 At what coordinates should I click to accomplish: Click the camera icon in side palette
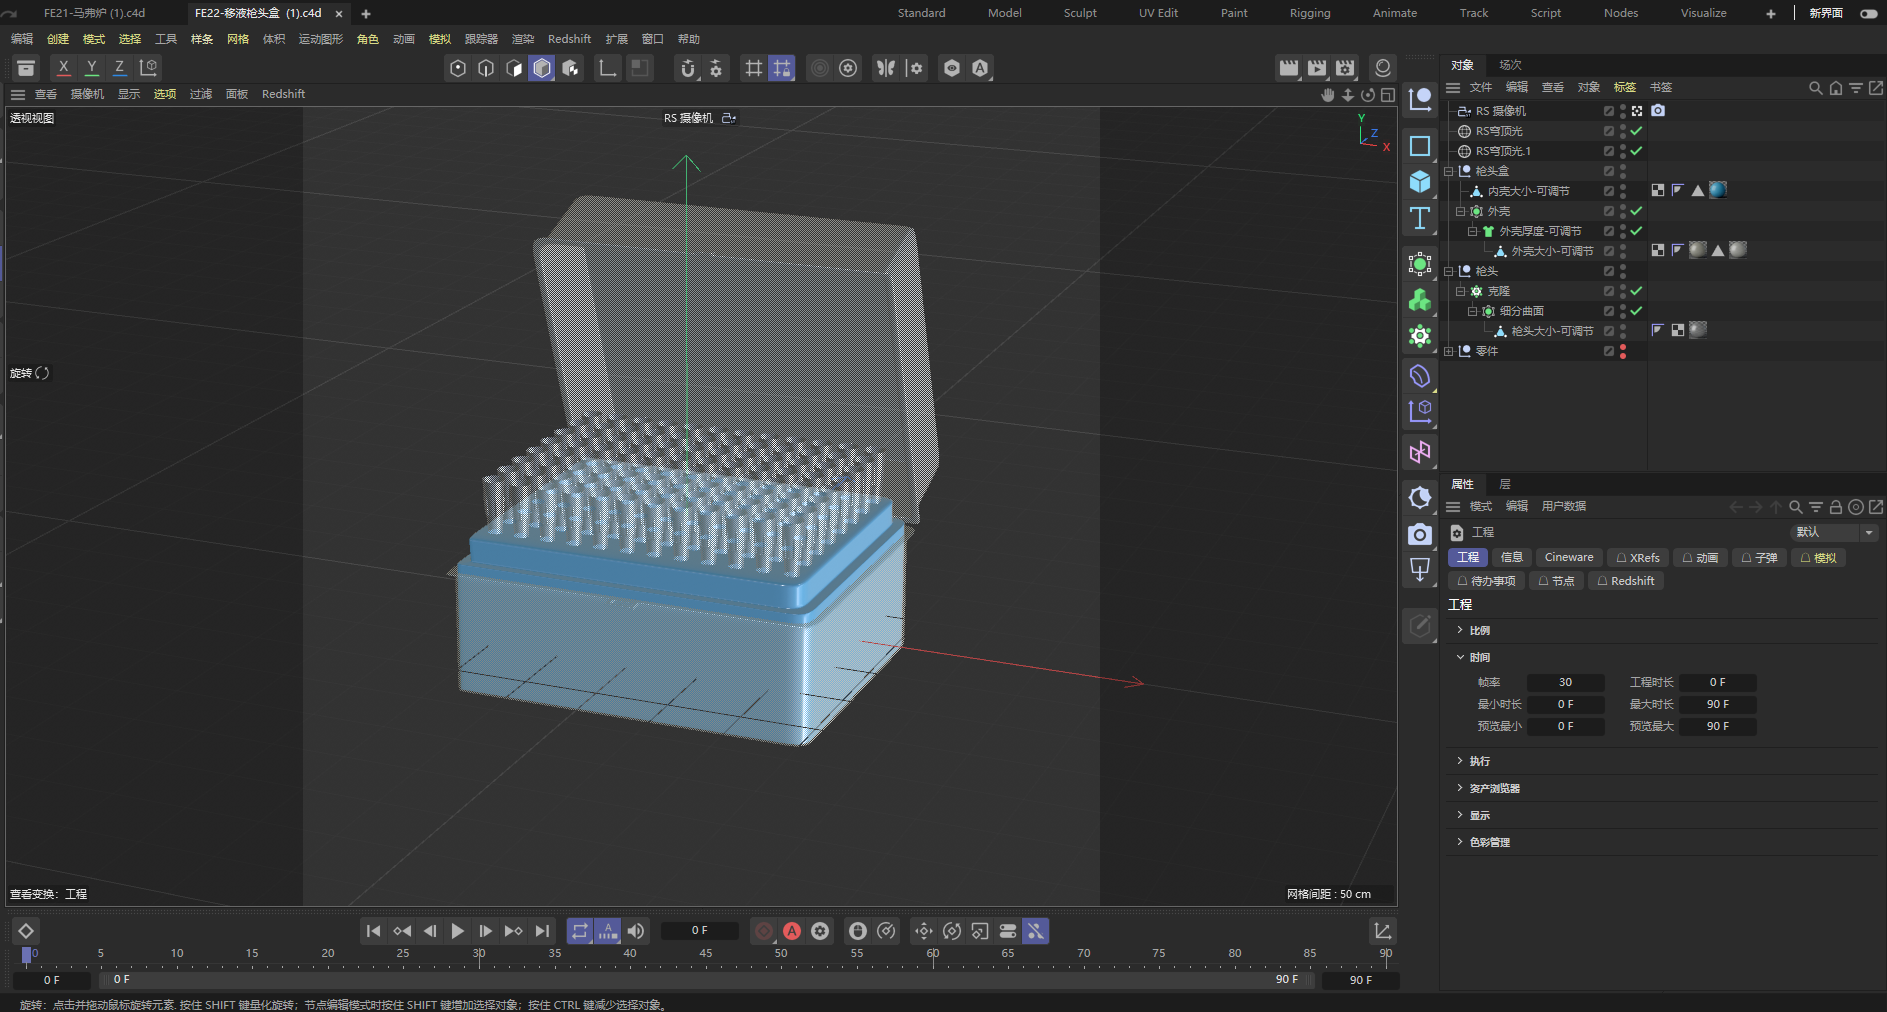pos(1420,535)
